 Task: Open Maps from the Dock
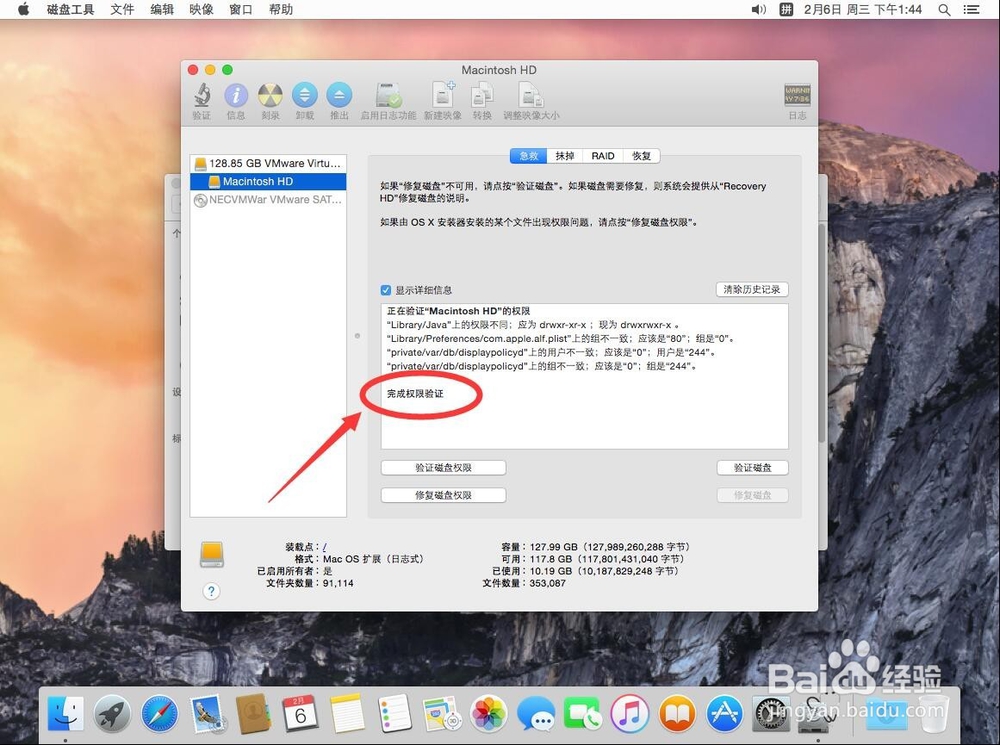click(x=441, y=712)
